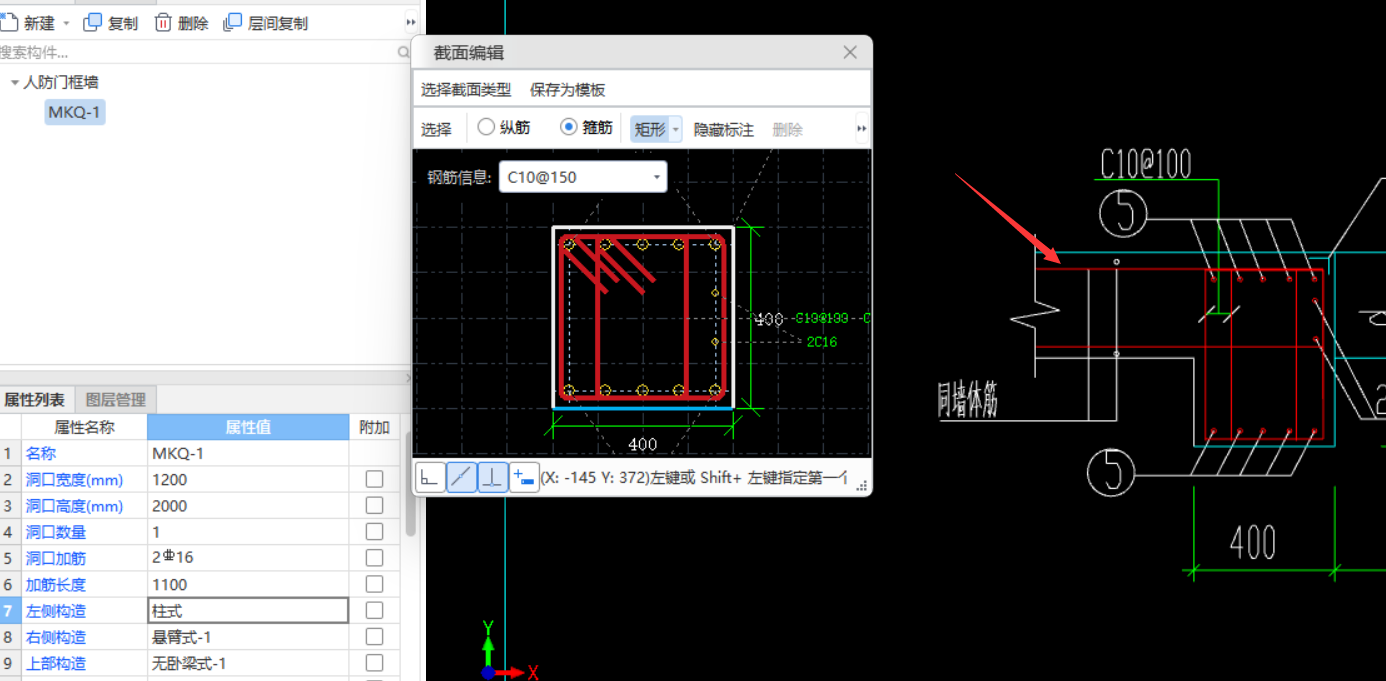
Task: Open the 选择截面类型 menu
Action: click(466, 90)
